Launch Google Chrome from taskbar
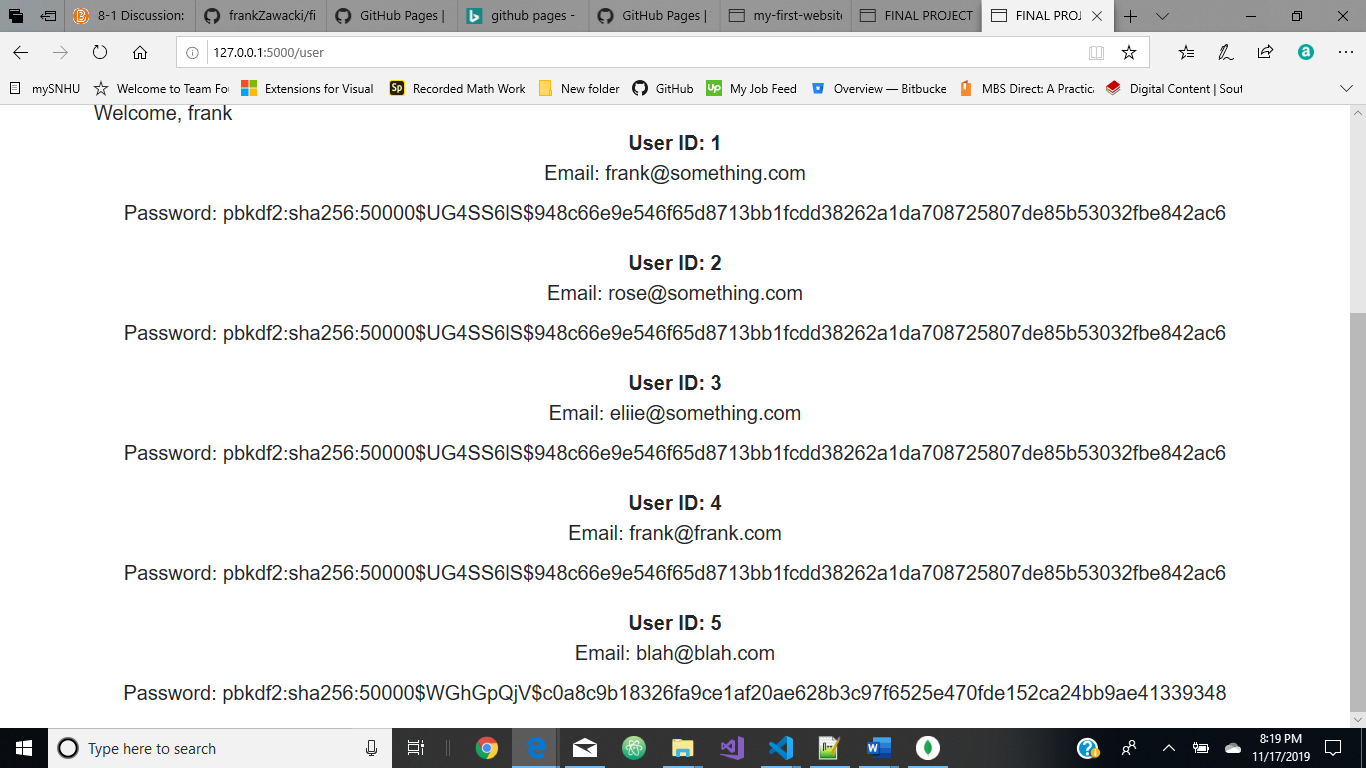 [487, 748]
